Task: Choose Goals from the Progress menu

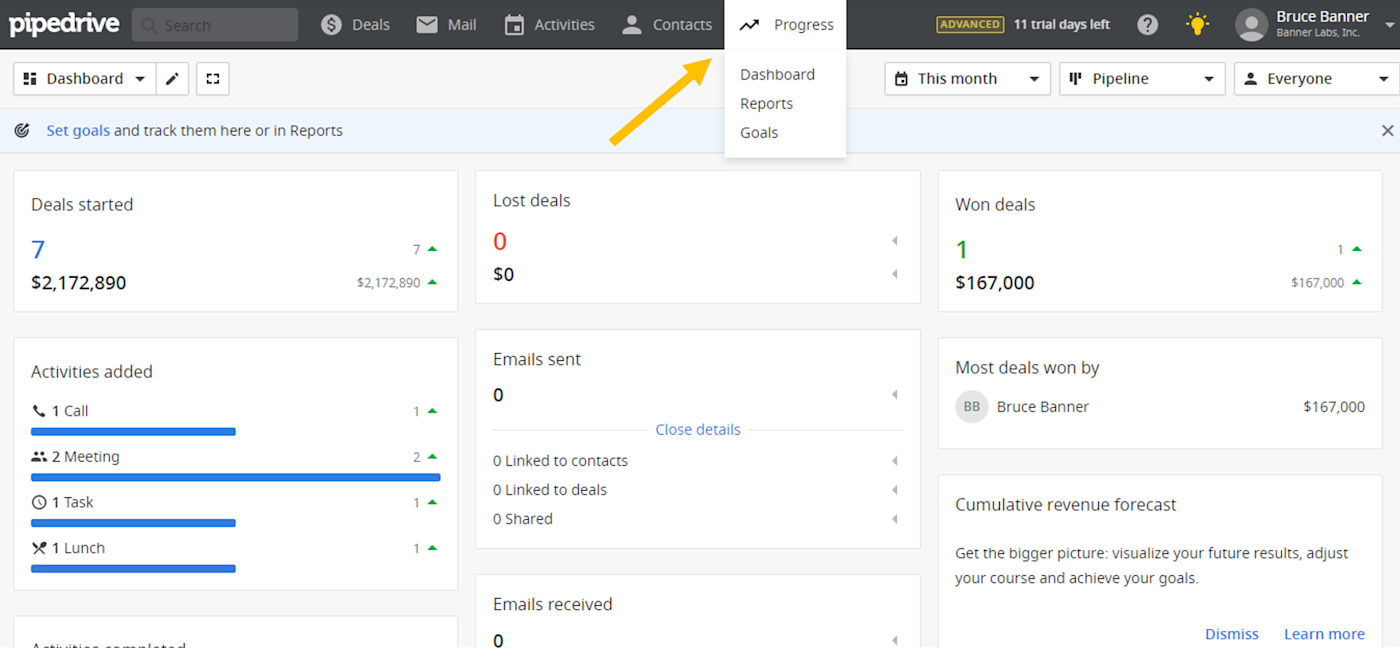Action: (x=759, y=133)
